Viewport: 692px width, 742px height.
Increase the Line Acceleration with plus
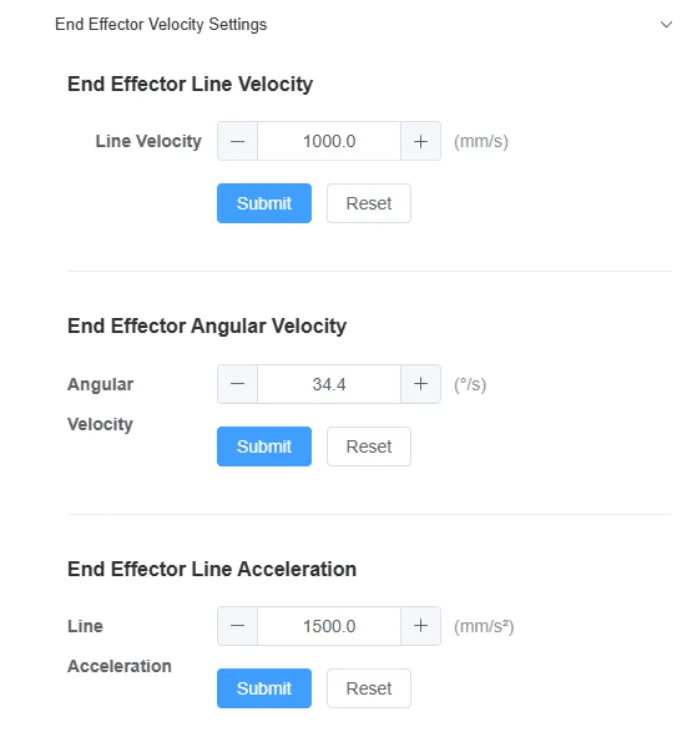(x=421, y=626)
